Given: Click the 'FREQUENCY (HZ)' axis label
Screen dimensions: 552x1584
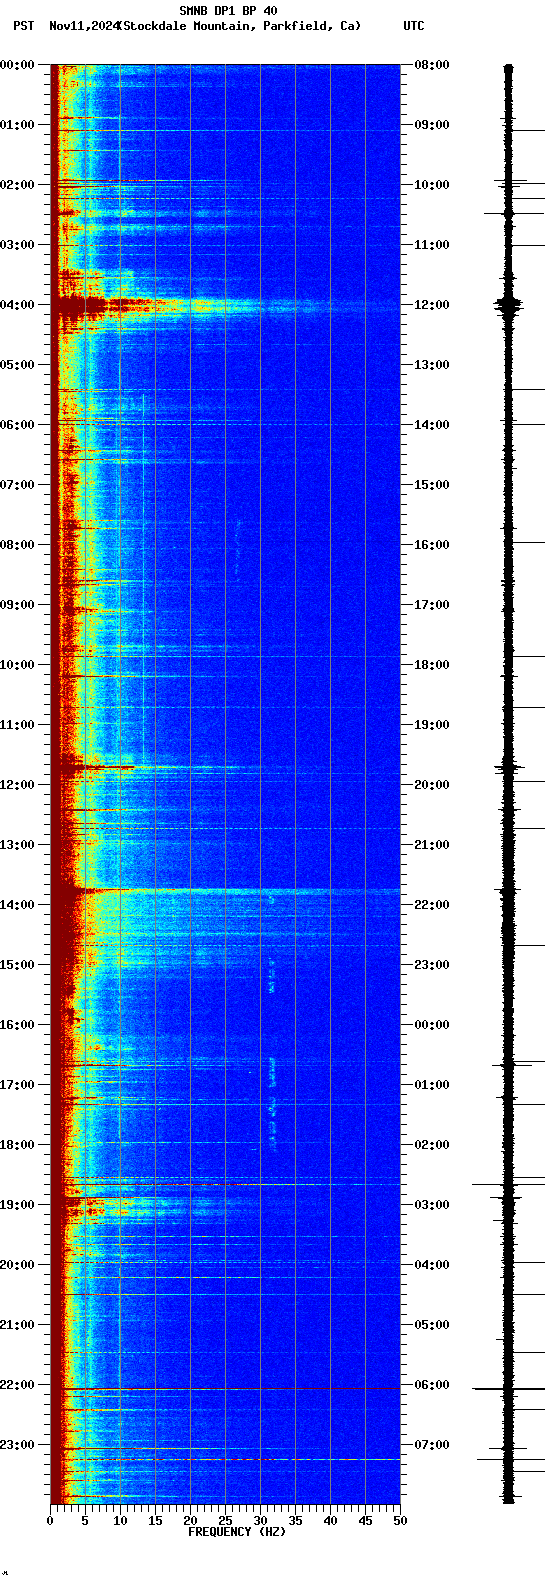Looking at the screenshot, I should pos(237,1531).
